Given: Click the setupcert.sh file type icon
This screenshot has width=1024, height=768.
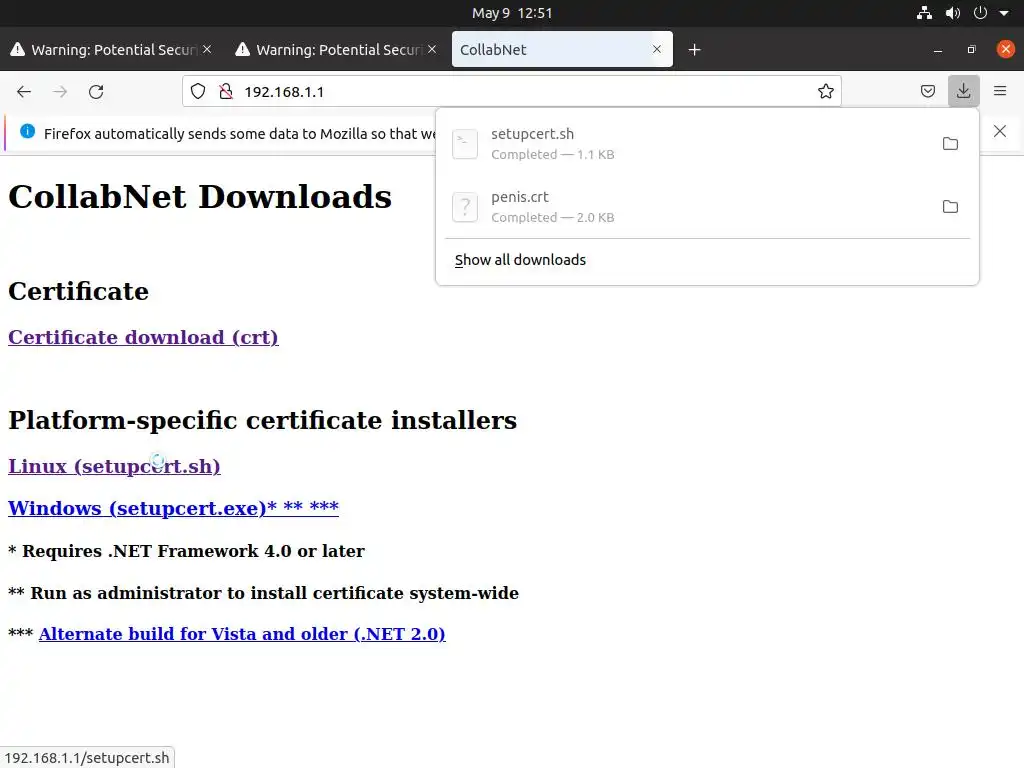Looking at the screenshot, I should click(x=465, y=144).
